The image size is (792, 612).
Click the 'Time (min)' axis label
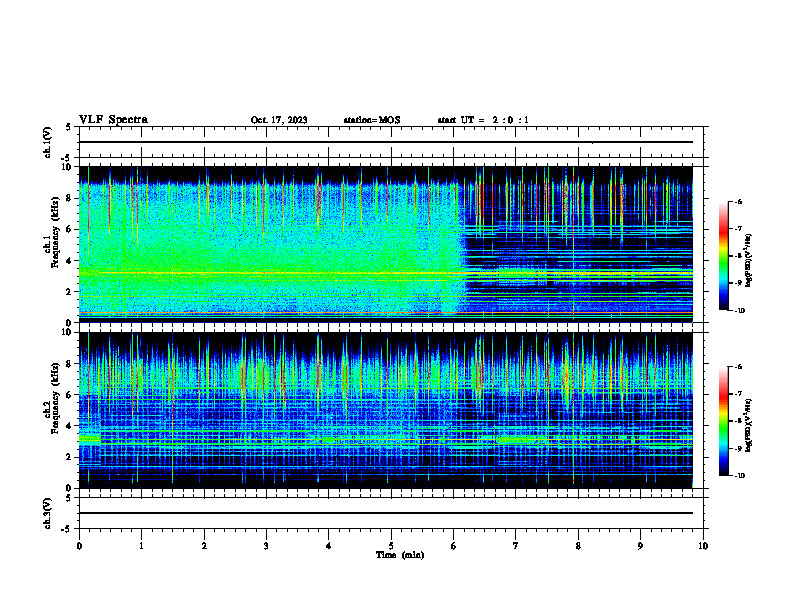point(400,555)
